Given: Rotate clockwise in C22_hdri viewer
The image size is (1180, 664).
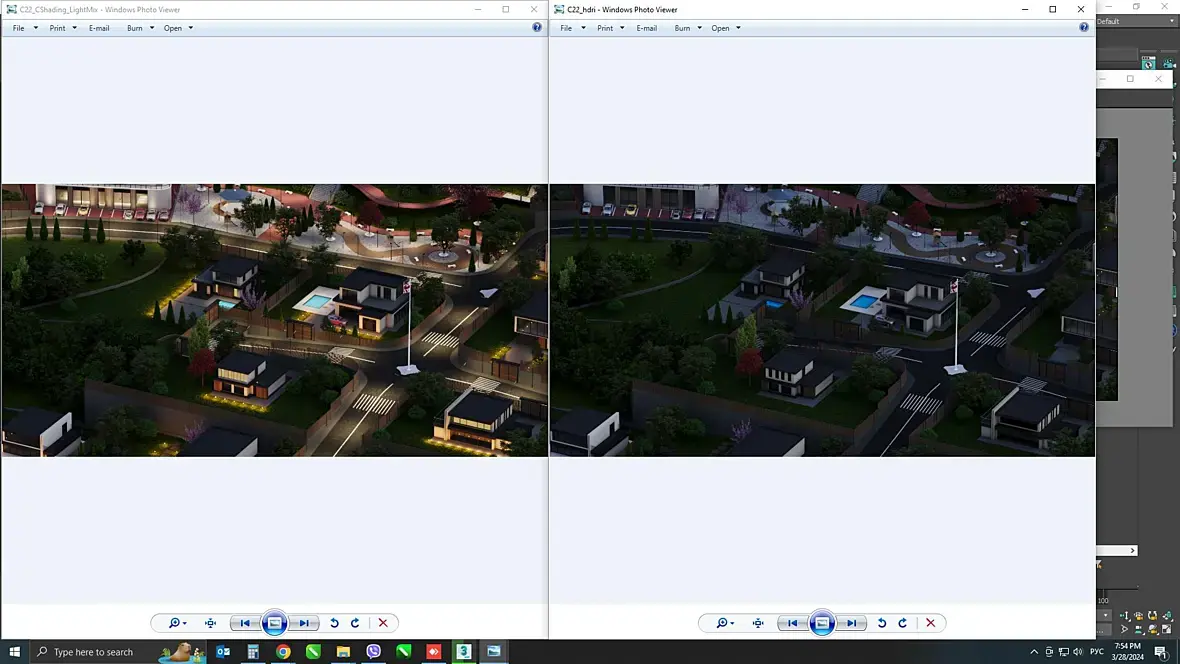Looking at the screenshot, I should pyautogui.click(x=902, y=623).
